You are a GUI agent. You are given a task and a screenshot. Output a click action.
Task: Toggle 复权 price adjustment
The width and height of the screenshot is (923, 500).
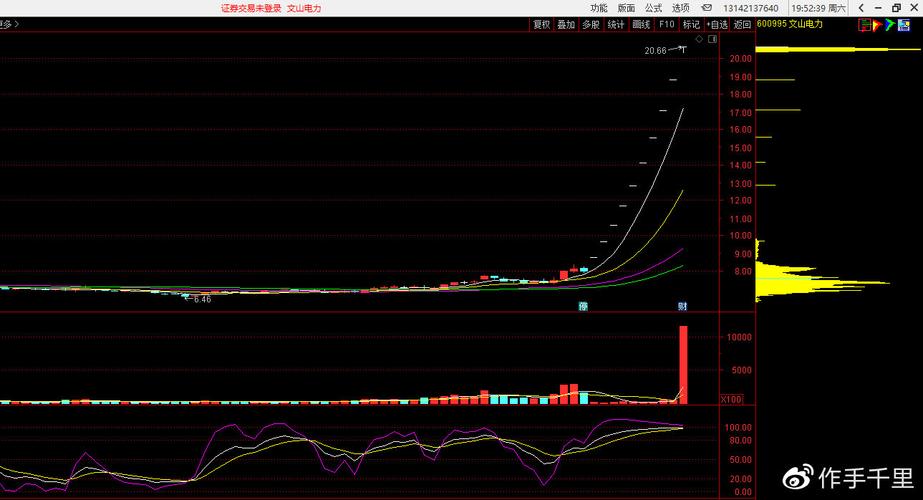(x=541, y=24)
